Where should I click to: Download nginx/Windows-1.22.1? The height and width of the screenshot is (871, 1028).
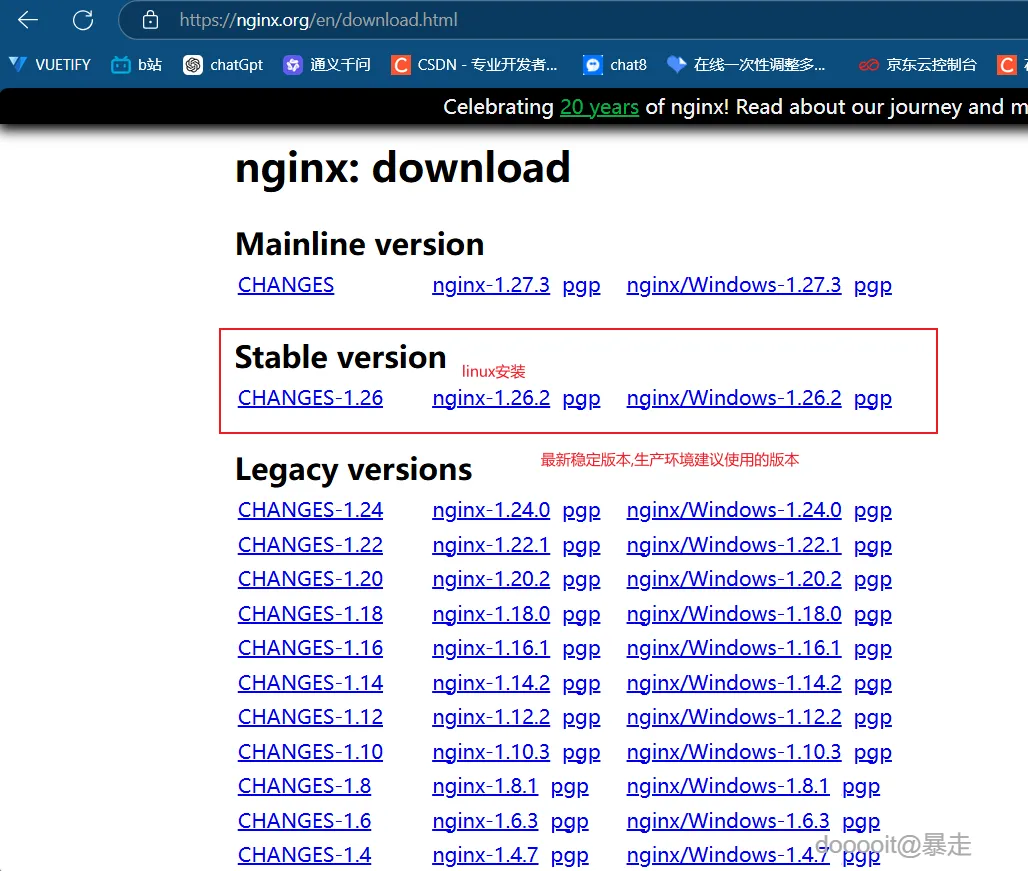(734, 545)
